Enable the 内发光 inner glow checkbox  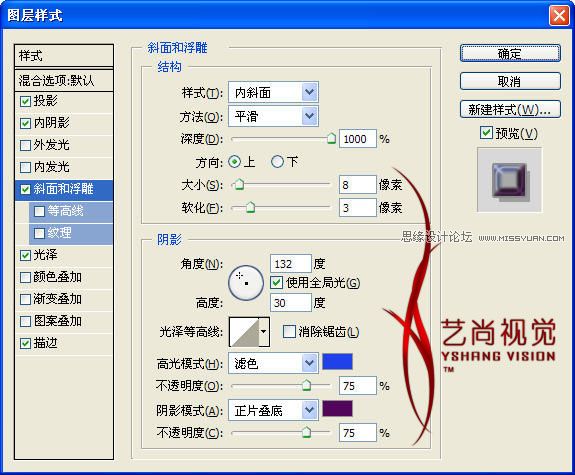click(25, 167)
